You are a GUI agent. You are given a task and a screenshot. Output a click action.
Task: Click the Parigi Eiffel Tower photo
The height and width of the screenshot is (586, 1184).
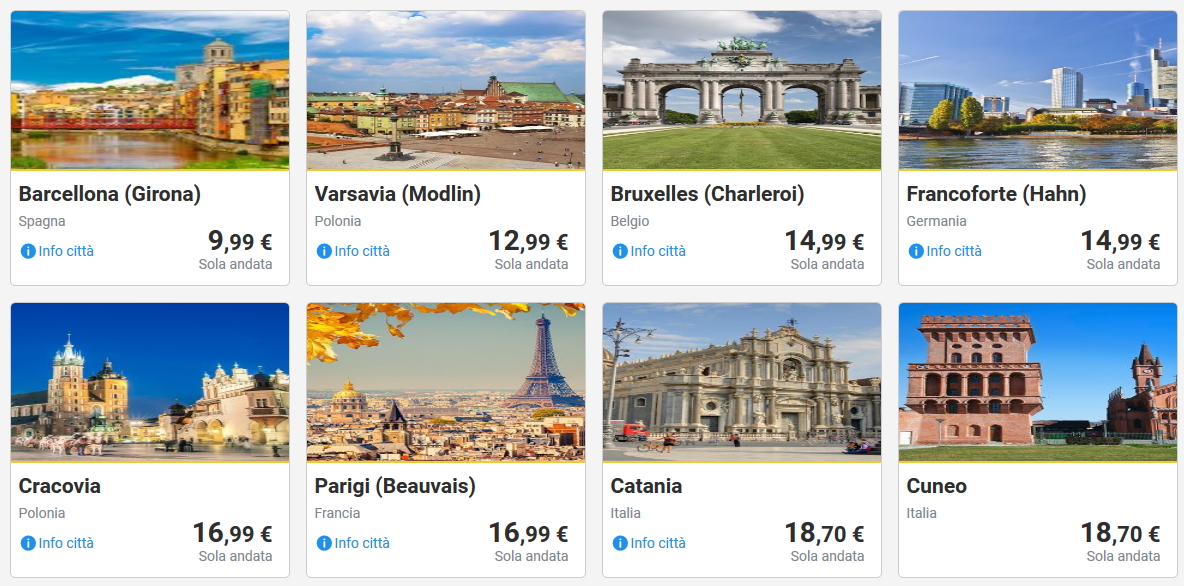[x=446, y=382]
